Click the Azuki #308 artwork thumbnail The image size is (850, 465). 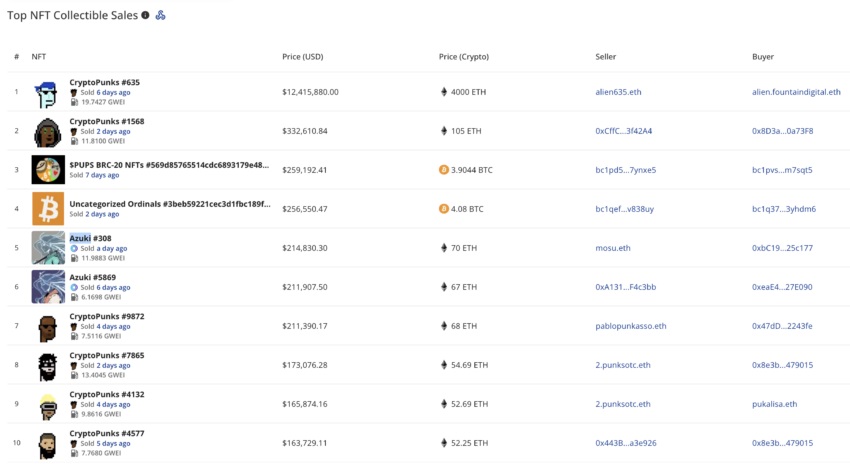click(x=48, y=248)
